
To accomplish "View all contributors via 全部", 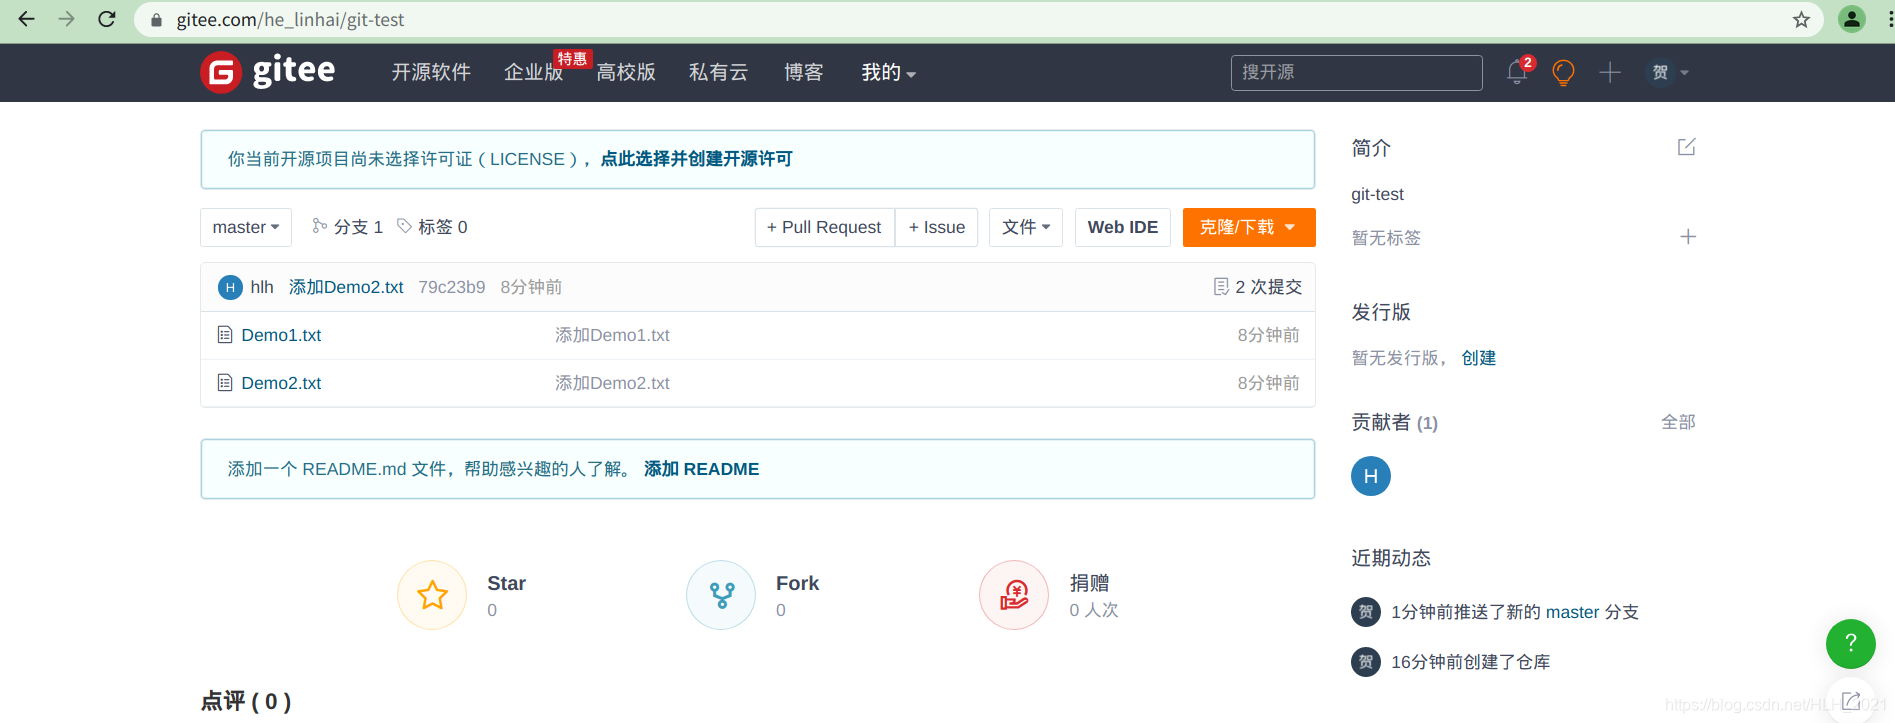I will coord(1678,422).
